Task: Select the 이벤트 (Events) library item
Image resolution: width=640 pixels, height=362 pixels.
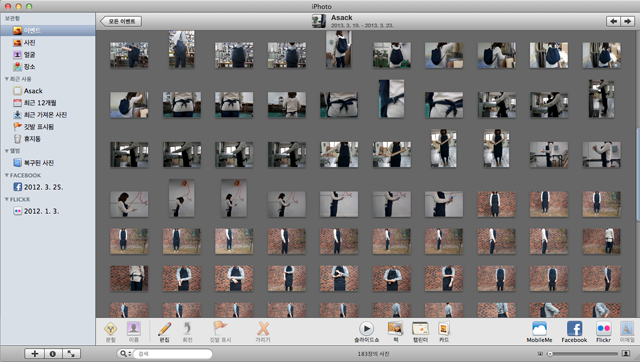Action: point(48,31)
